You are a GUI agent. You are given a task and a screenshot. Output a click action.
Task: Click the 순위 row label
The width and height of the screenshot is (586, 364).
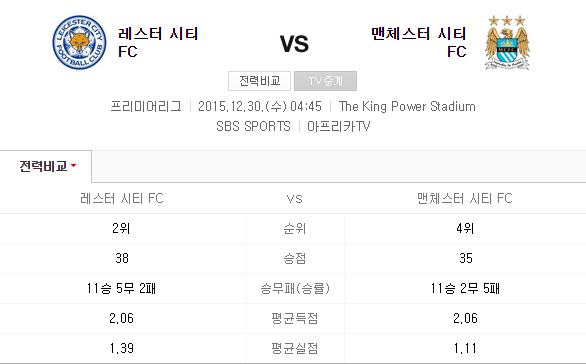(294, 228)
